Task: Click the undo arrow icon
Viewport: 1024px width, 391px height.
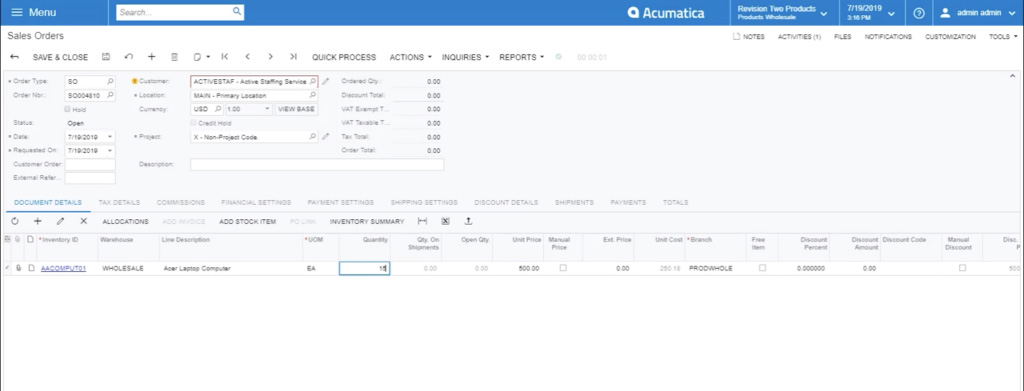Action: 129,57
